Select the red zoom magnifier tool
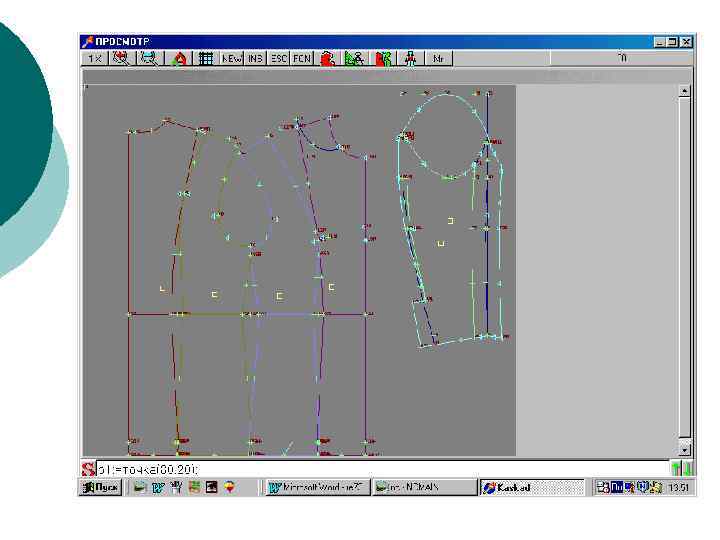The height and width of the screenshot is (540, 720). (122, 58)
